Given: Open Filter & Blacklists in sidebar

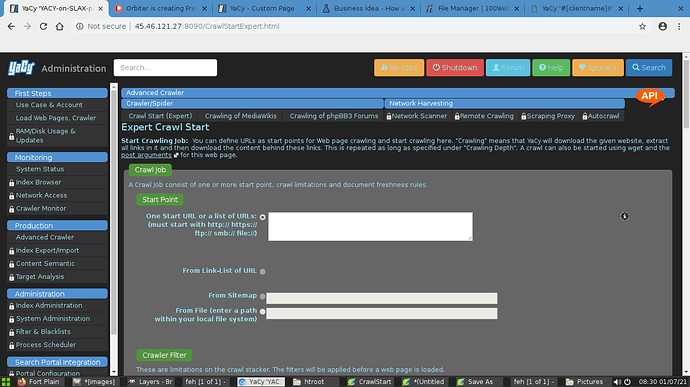Looking at the screenshot, I should point(43,332).
